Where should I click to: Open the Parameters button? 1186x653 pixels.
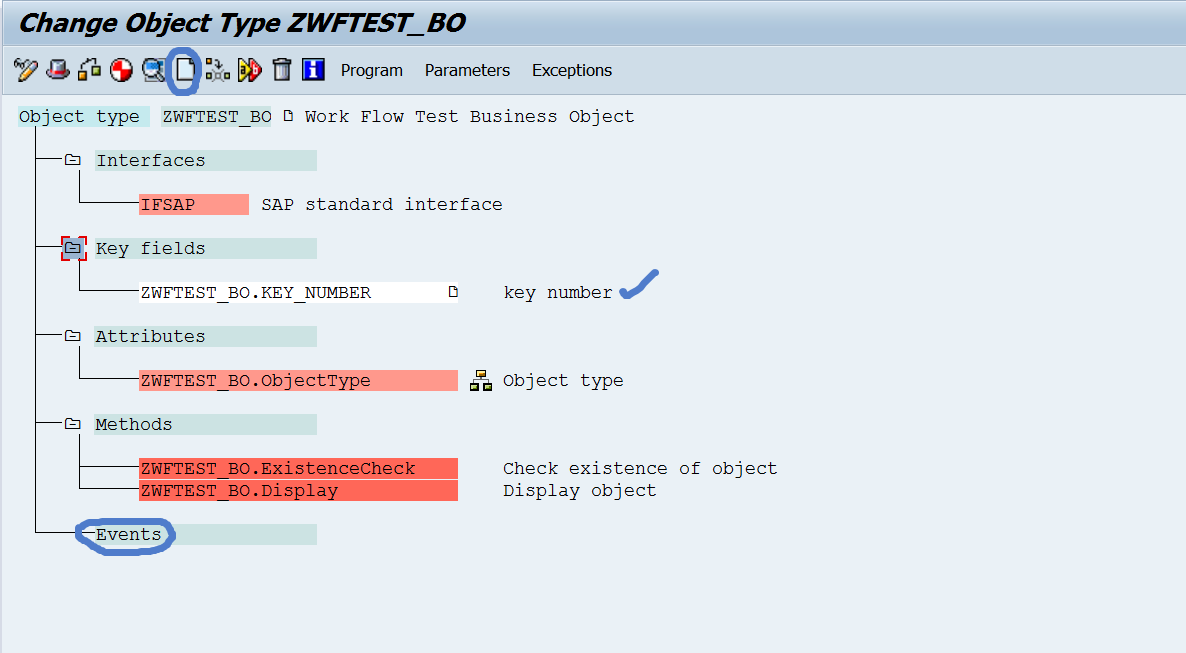point(467,70)
